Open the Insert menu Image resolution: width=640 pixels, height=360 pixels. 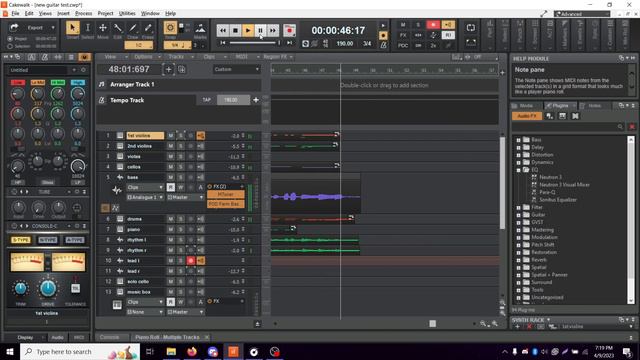[x=63, y=13]
